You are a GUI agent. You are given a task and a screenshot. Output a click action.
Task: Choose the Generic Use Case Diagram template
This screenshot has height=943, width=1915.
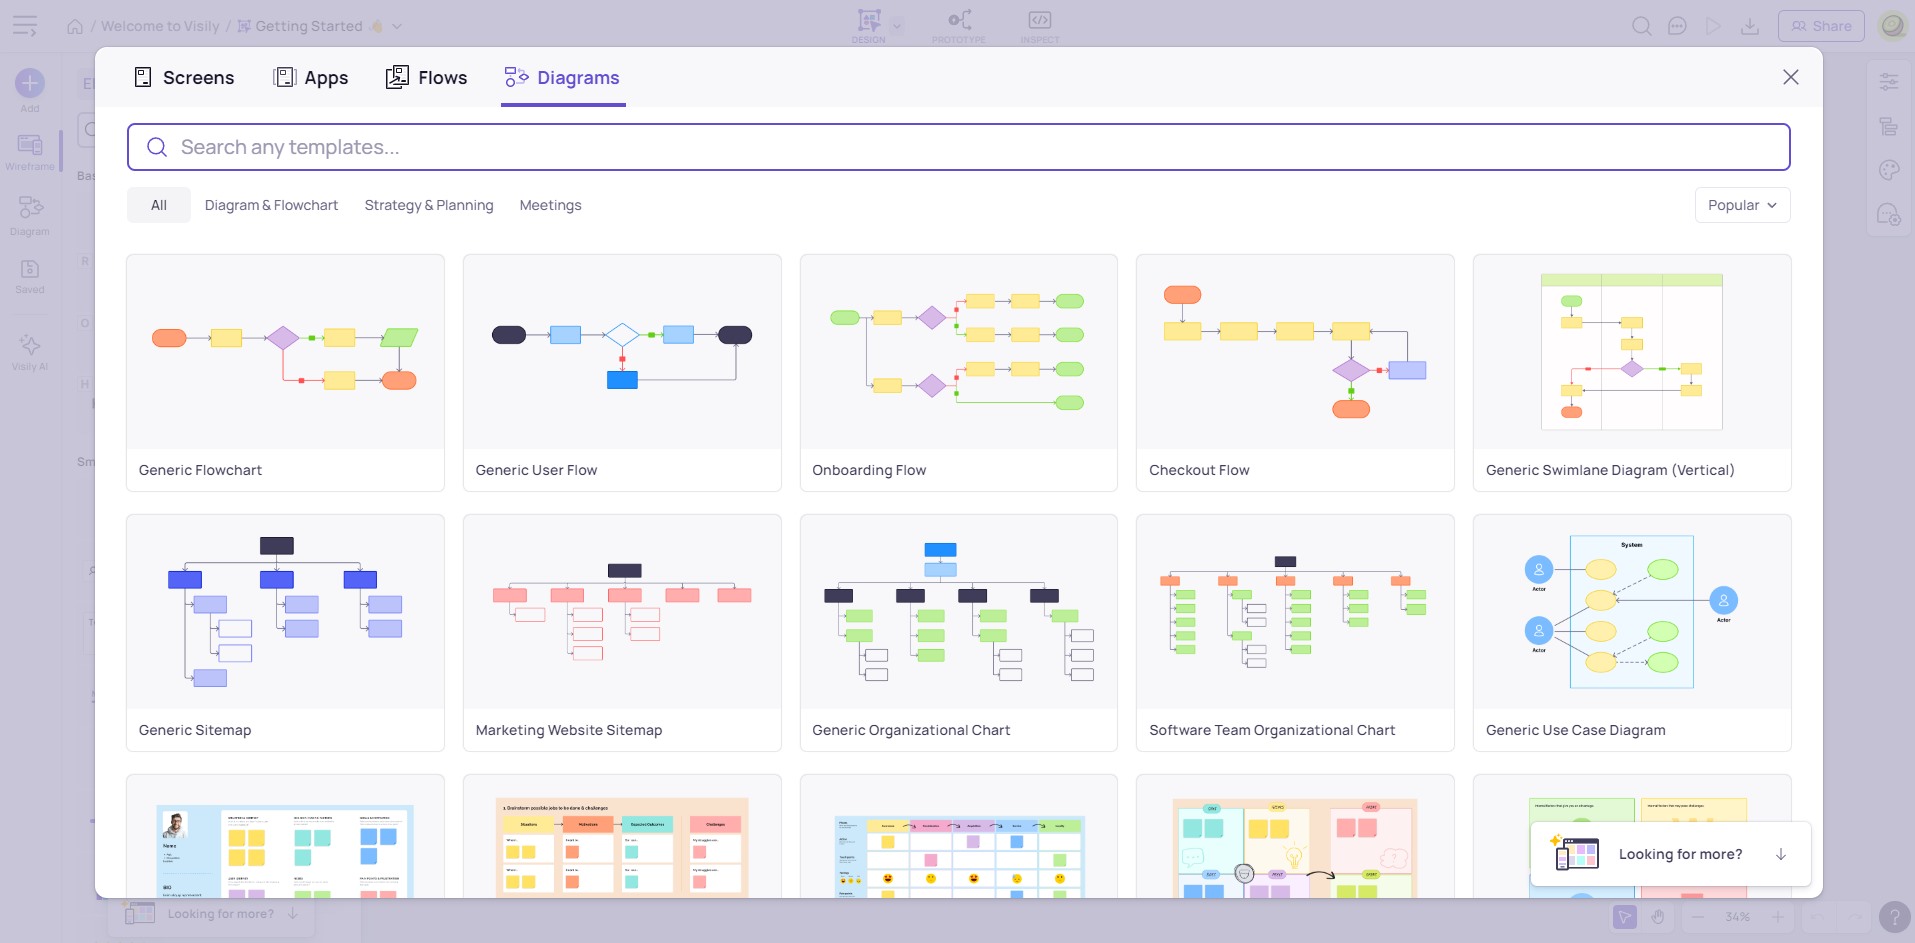pyautogui.click(x=1632, y=632)
